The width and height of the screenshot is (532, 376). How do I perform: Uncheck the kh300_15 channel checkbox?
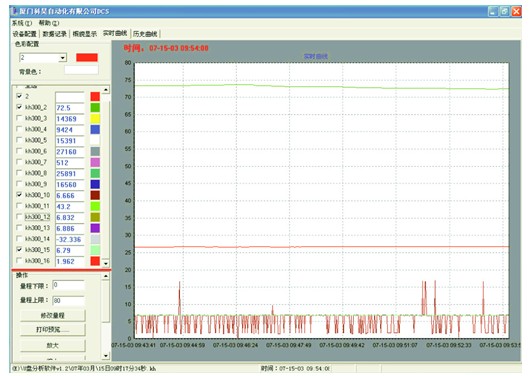tap(19, 249)
